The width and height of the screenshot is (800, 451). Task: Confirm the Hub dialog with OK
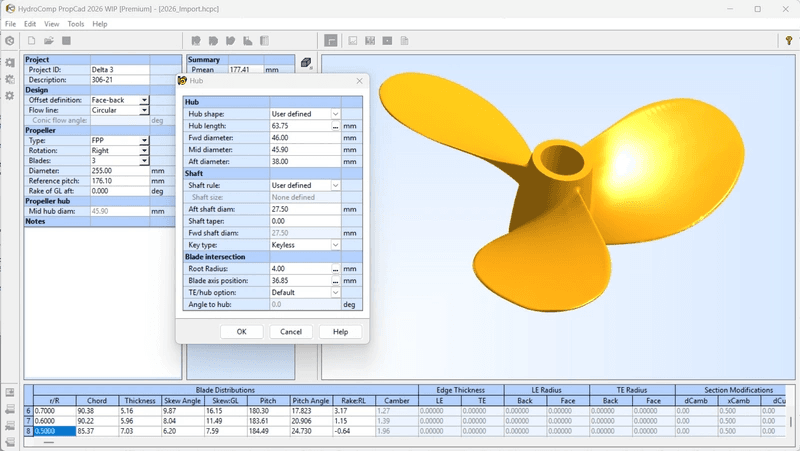coord(242,332)
